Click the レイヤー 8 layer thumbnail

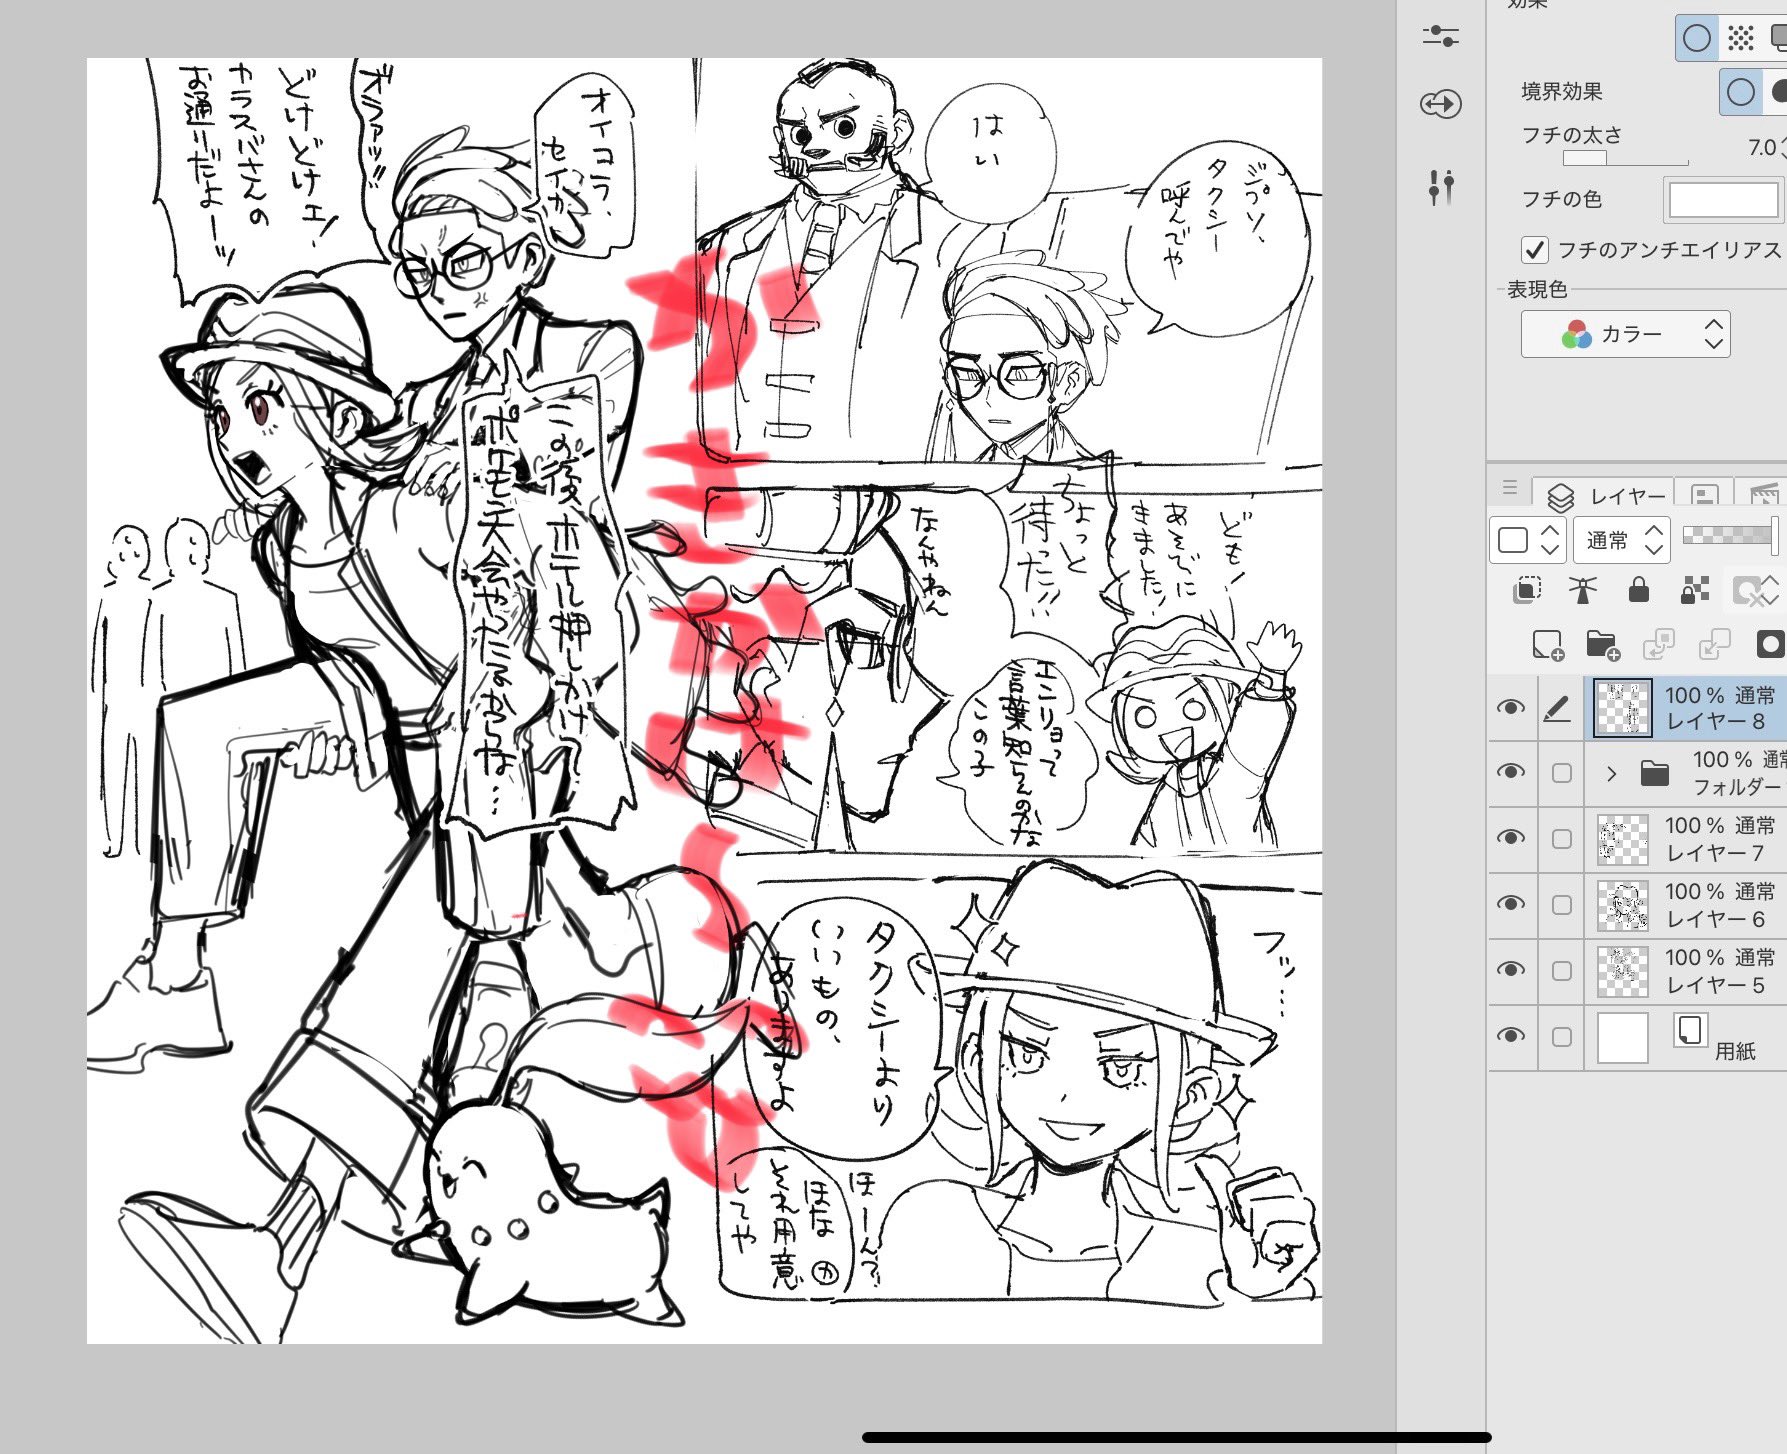pos(1622,708)
